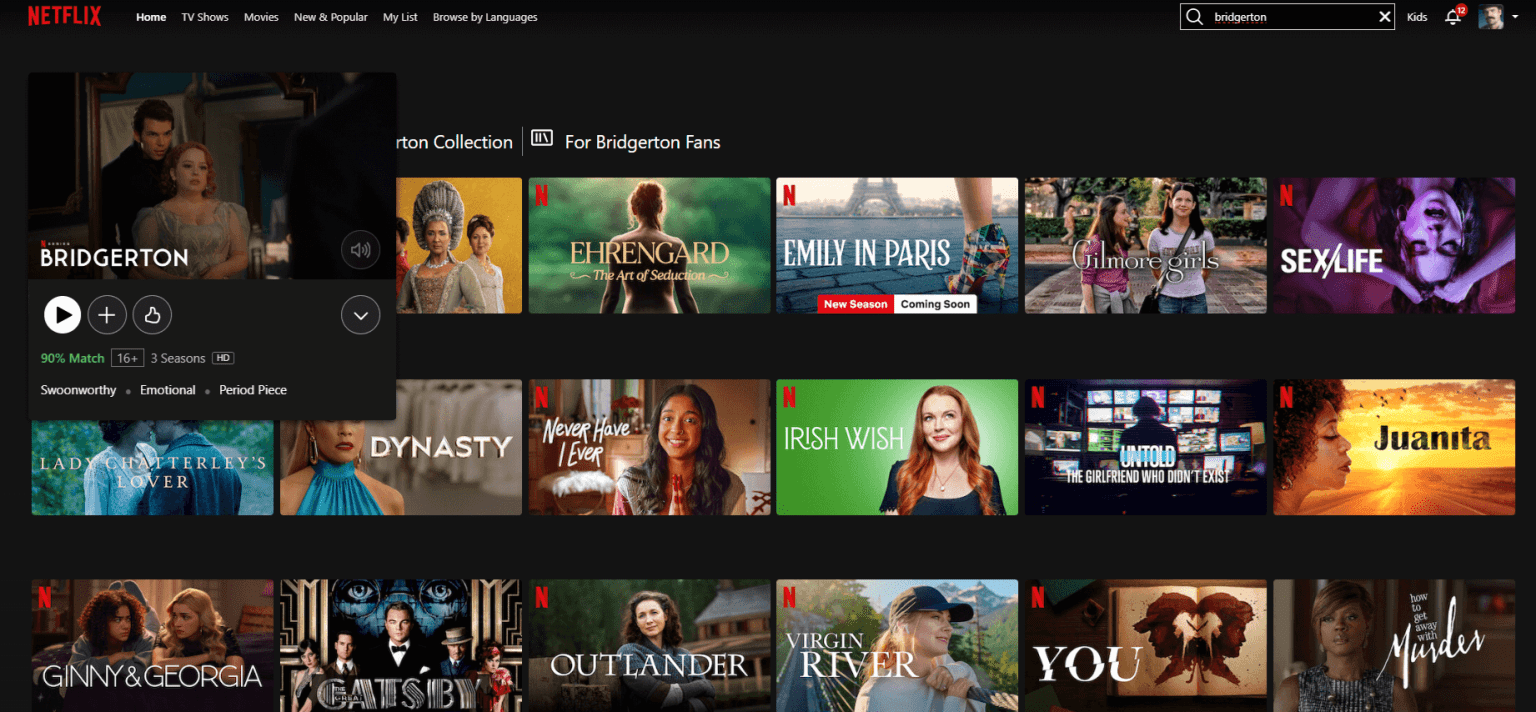Clear the bridgerton search text
Viewport: 1536px width, 712px height.
(1384, 17)
